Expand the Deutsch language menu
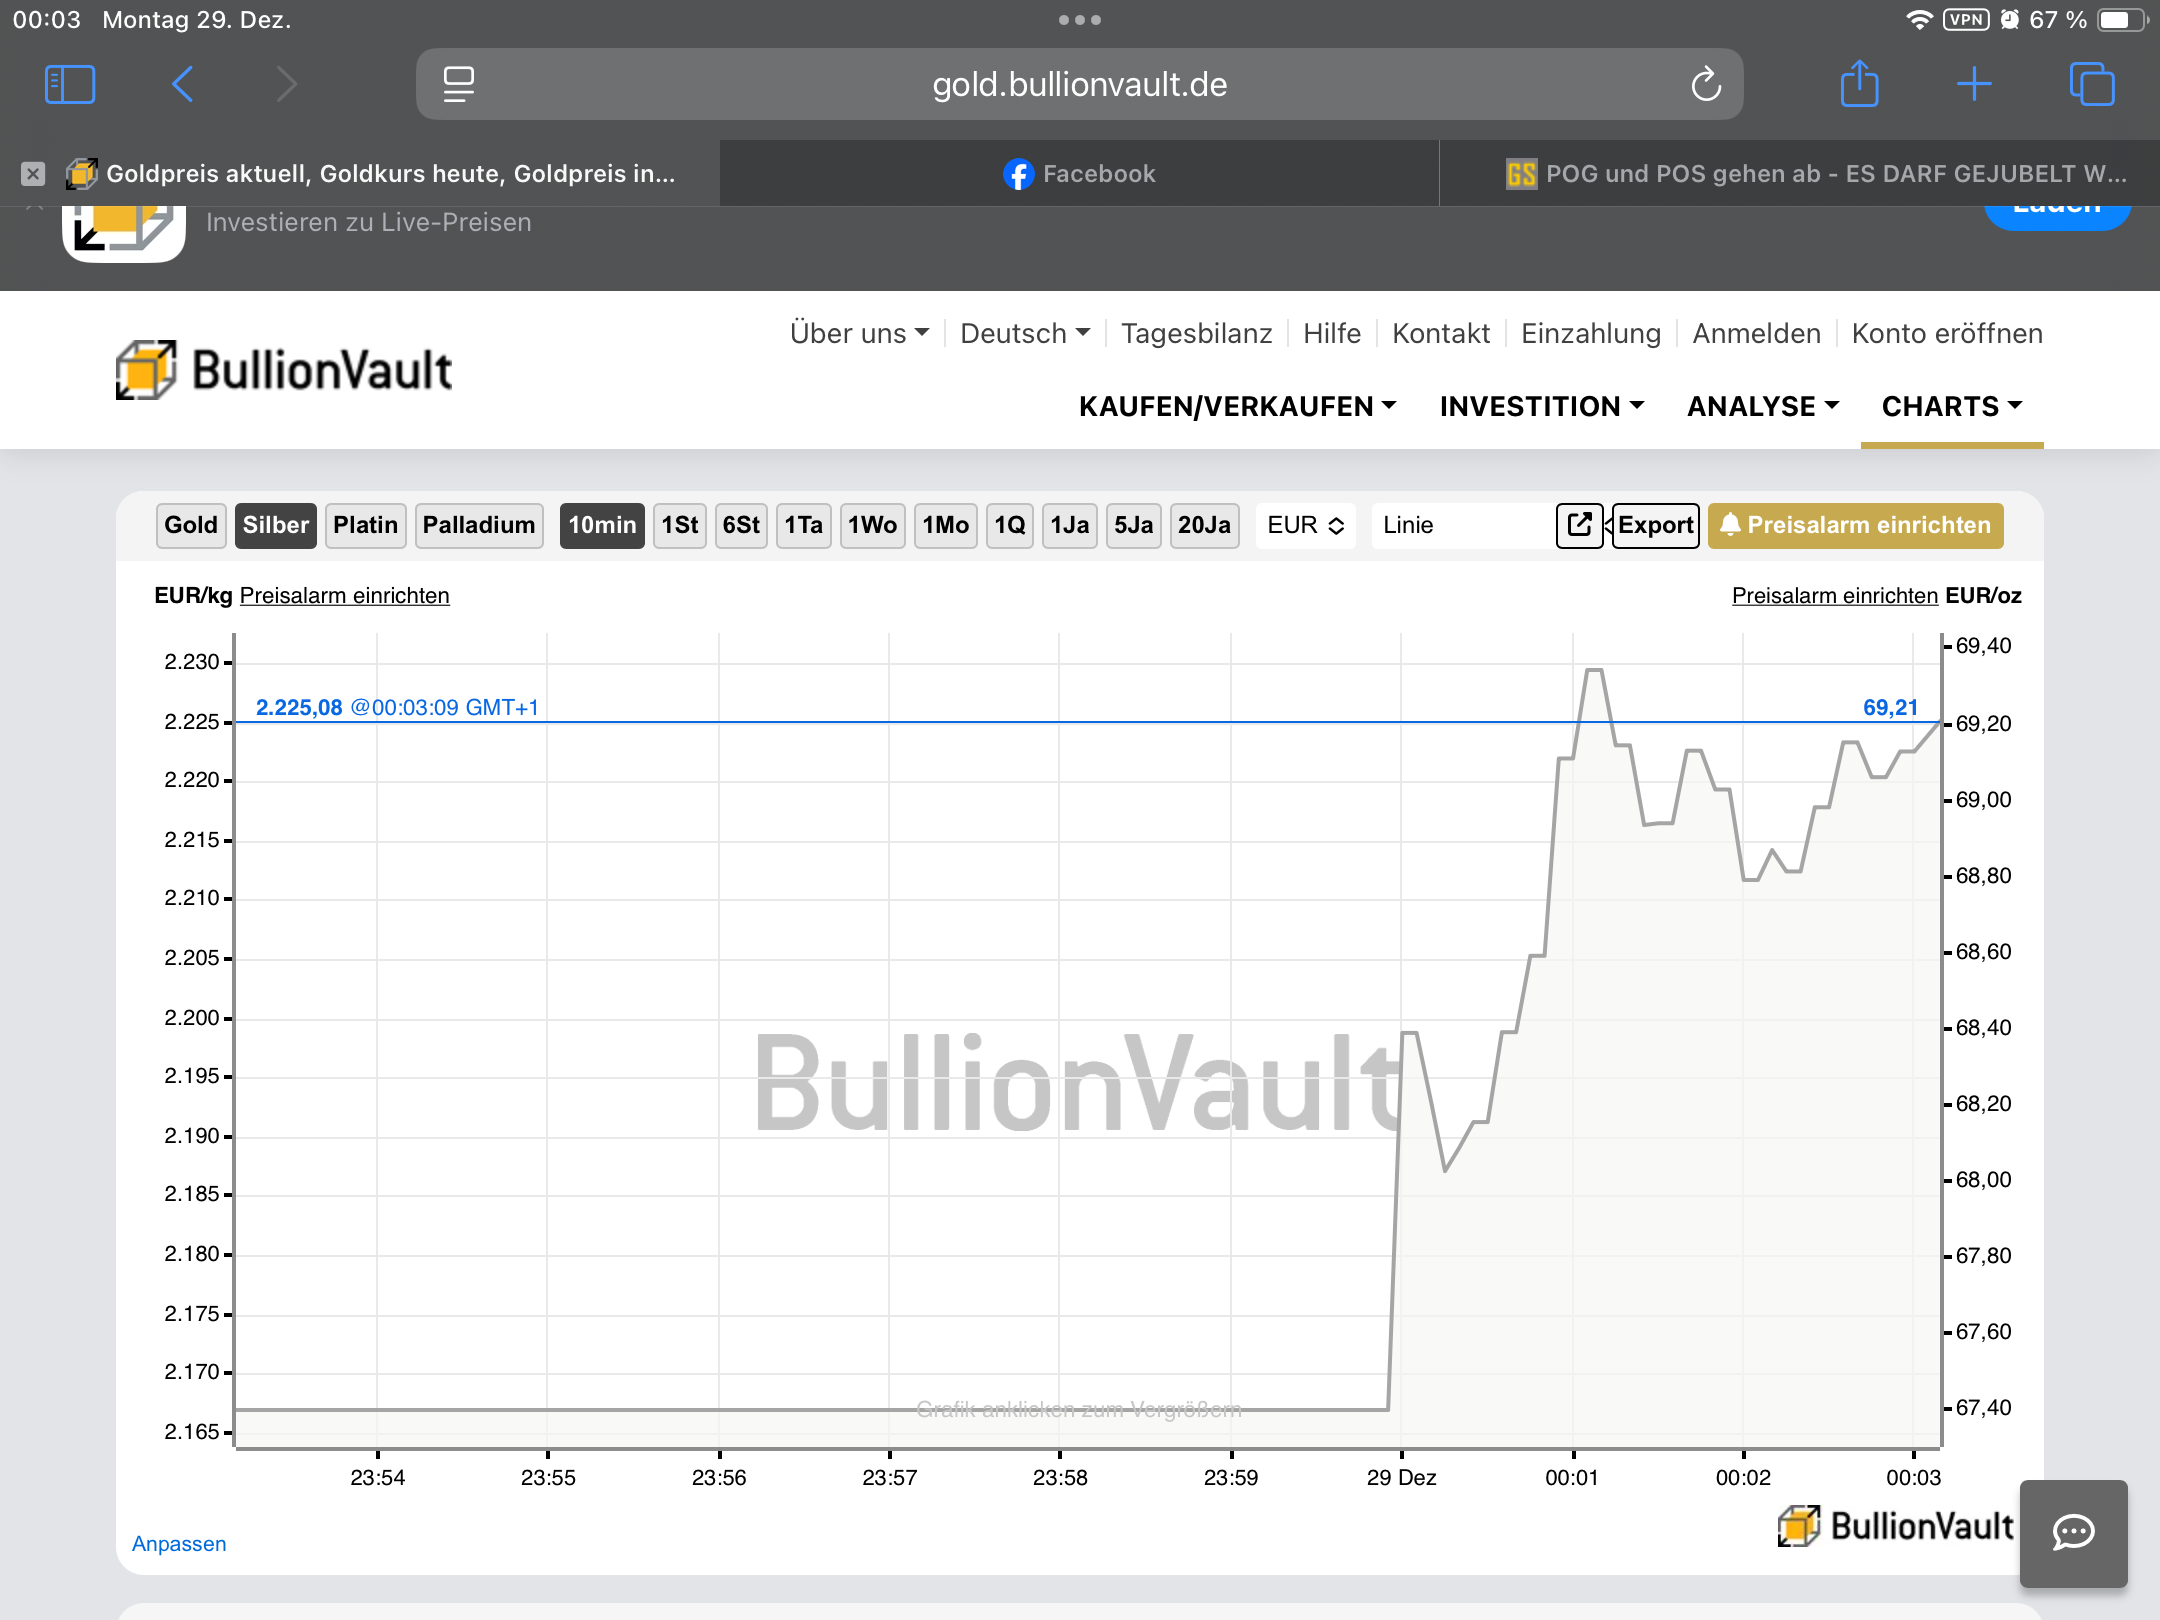The height and width of the screenshot is (1620, 2160). pos(1024,333)
